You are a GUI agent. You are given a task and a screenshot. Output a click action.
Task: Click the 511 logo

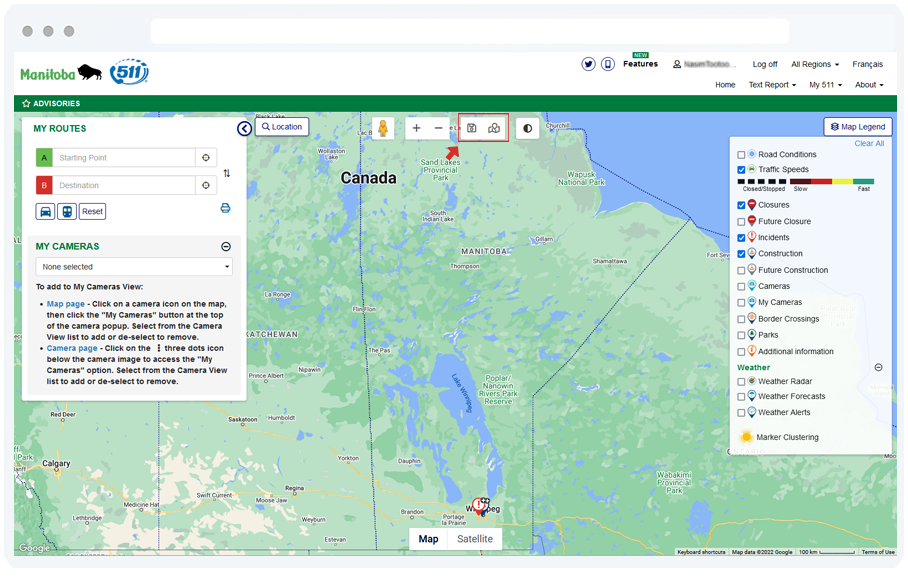(x=129, y=72)
